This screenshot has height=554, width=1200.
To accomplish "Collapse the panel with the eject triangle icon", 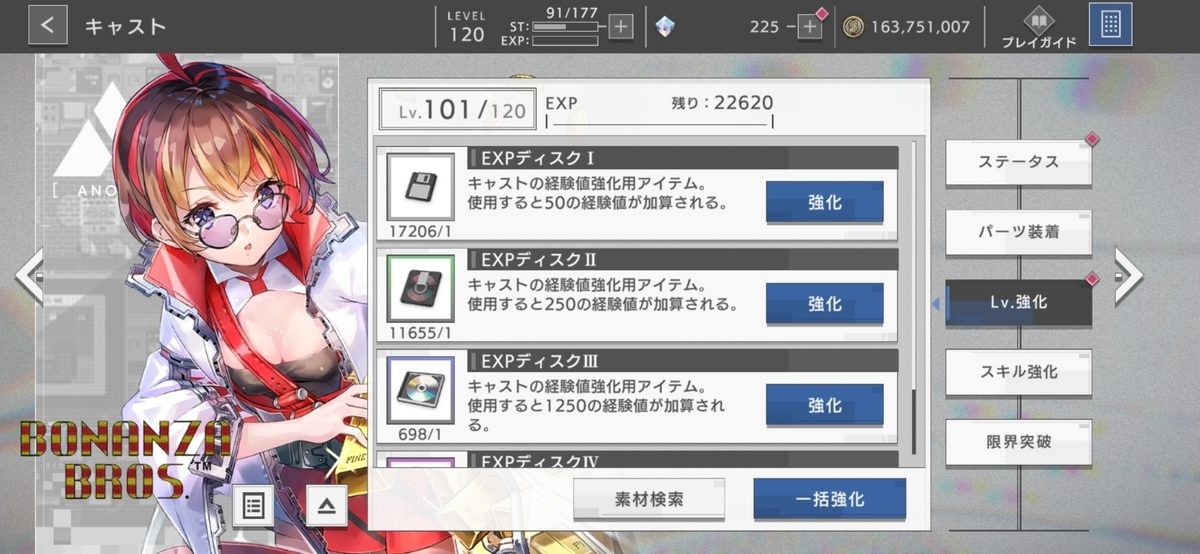I will [x=327, y=505].
